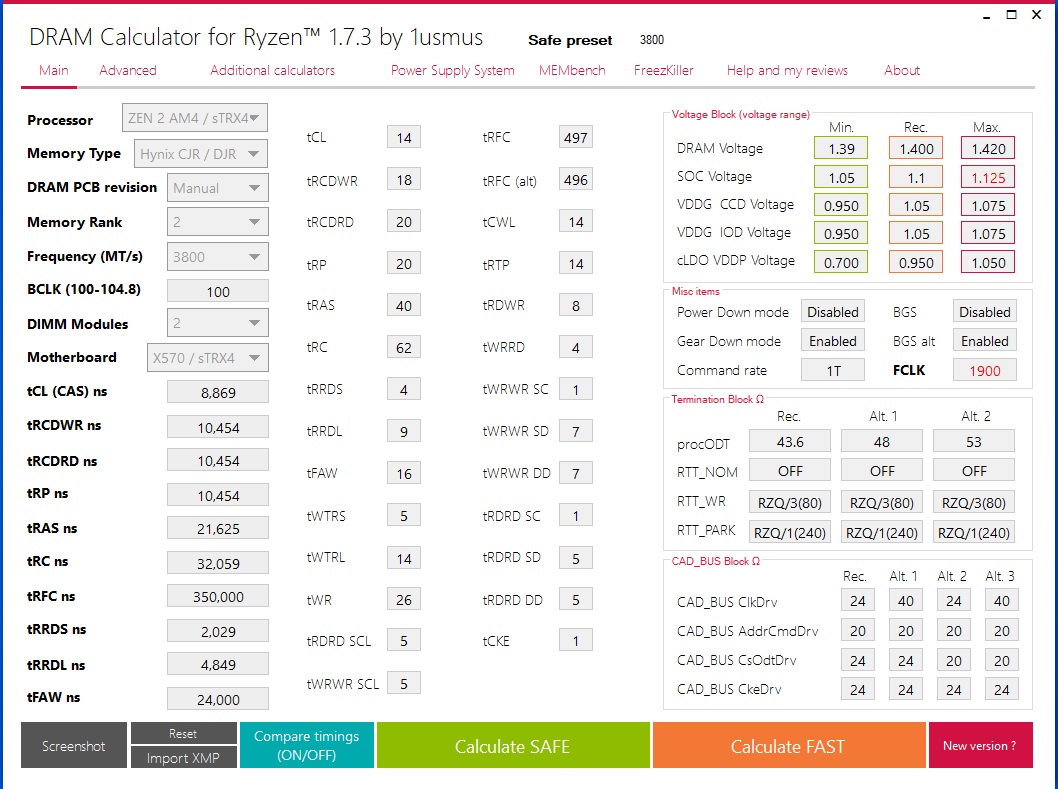Select SOC Voltage Max. value 1.125
This screenshot has height=789, width=1058.
[x=988, y=178]
